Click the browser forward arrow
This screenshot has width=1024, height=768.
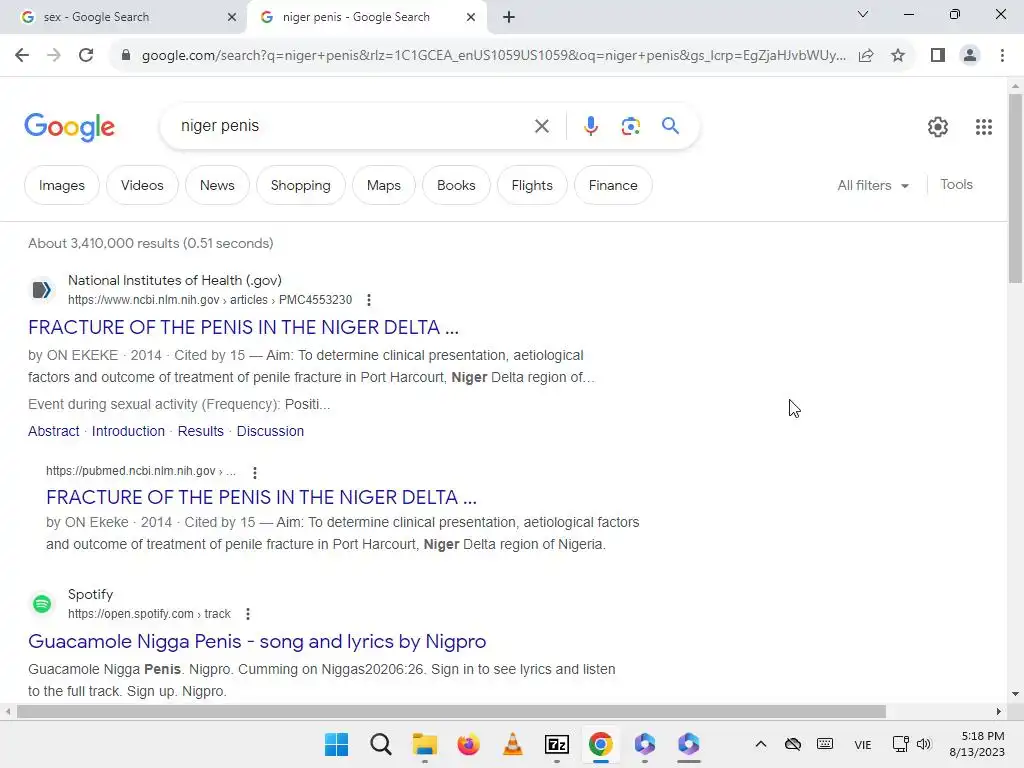pos(54,56)
